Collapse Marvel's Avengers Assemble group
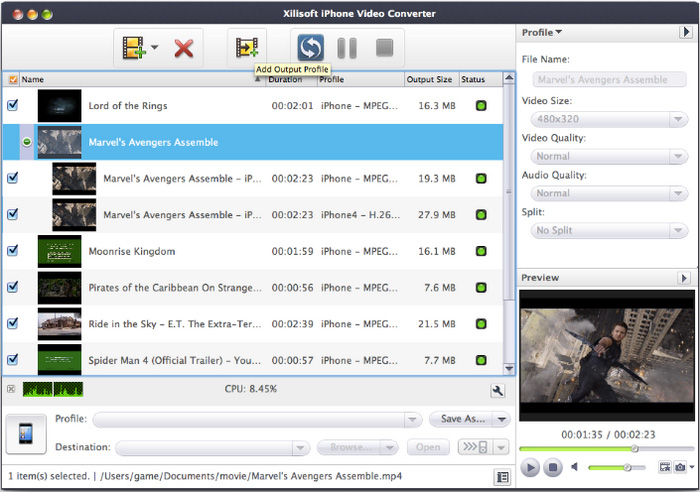This screenshot has height=492, width=700. coord(27,142)
